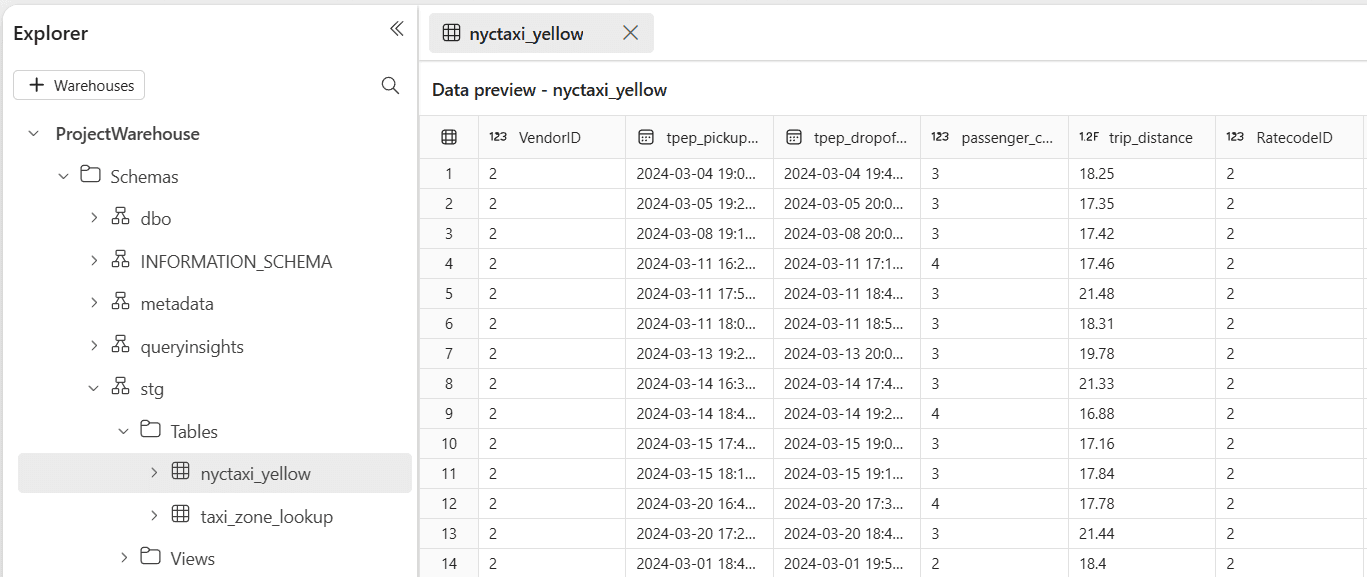Screen dimensions: 1367x577
Task: Click pickup cell 2024-03-04 in row 1
Action: tap(700, 174)
